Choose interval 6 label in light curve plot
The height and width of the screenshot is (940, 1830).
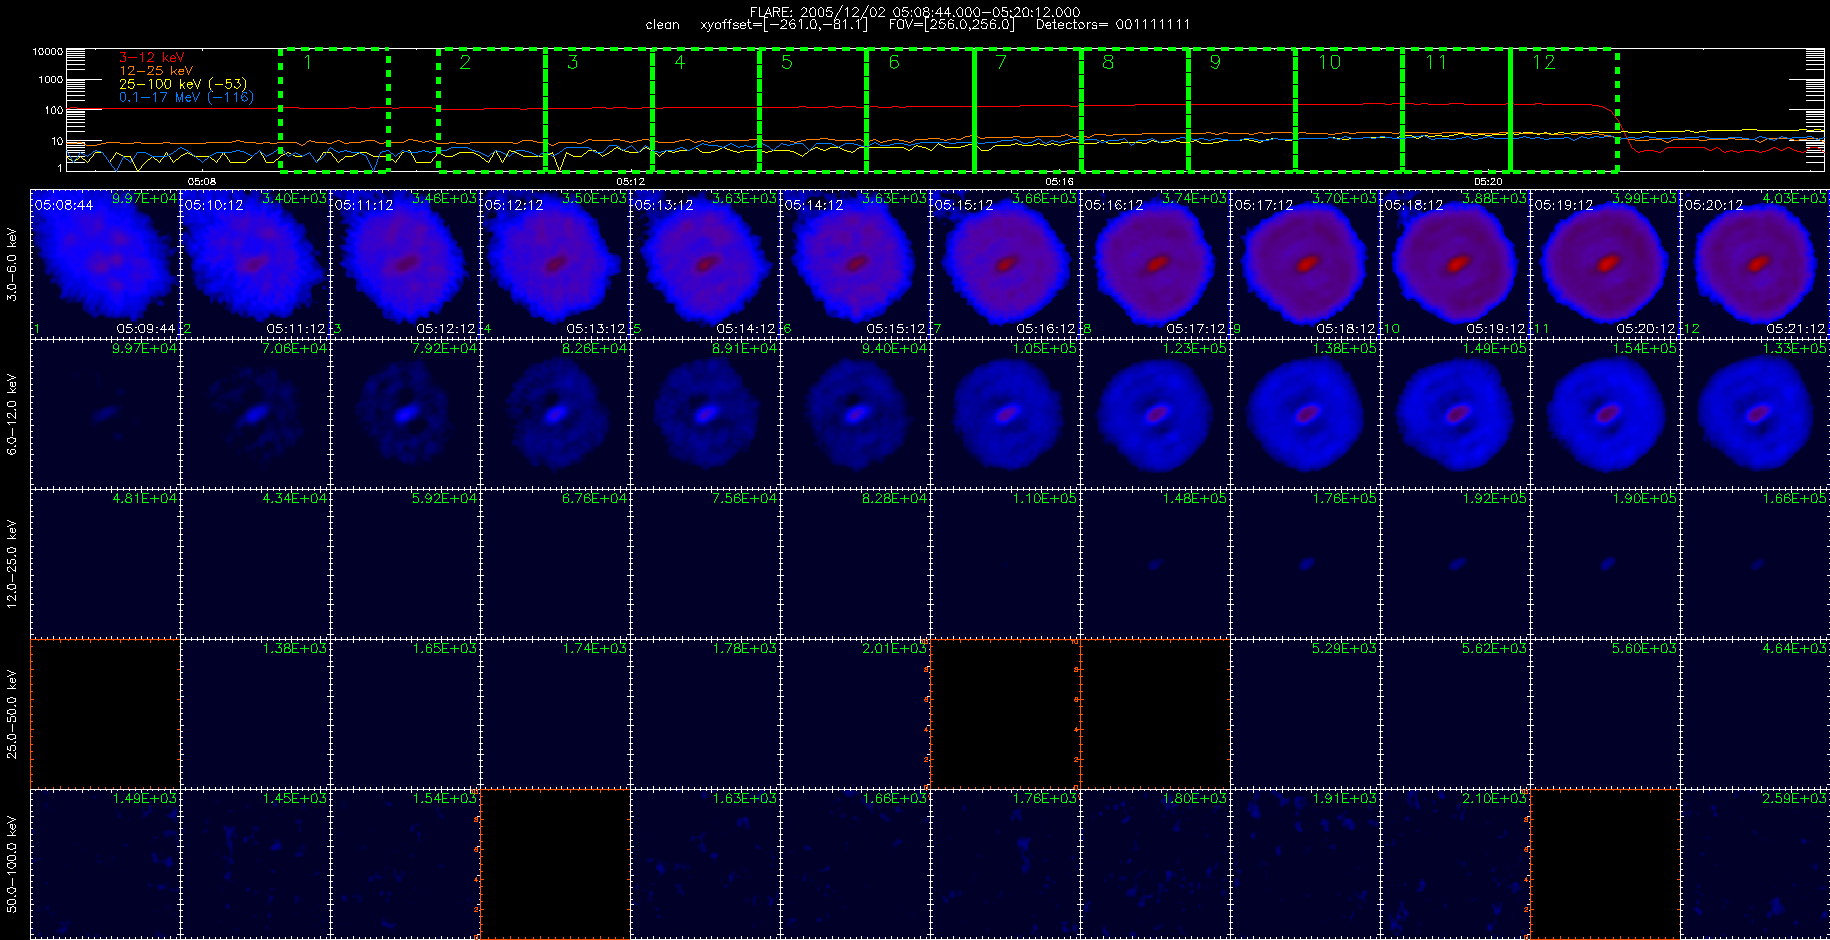point(894,63)
